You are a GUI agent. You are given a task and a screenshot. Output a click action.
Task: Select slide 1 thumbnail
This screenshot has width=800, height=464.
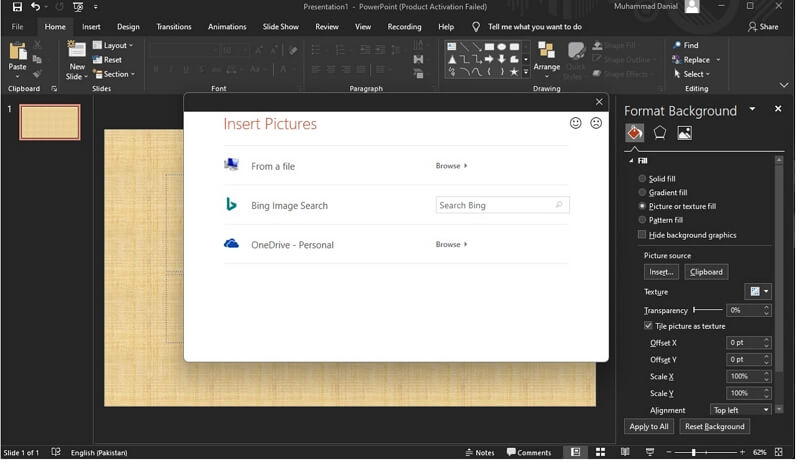[49, 122]
